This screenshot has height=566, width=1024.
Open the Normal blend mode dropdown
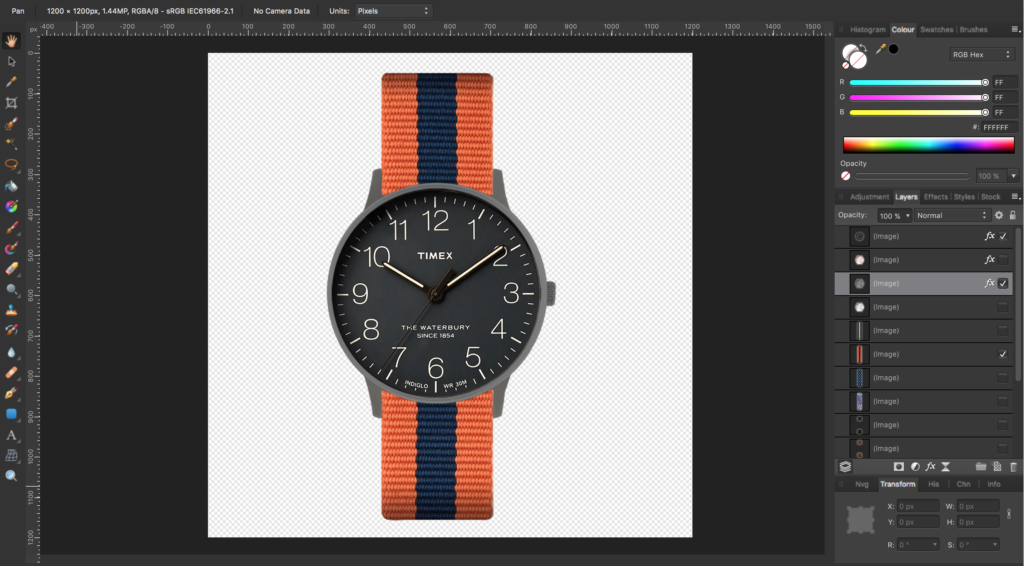tap(950, 215)
